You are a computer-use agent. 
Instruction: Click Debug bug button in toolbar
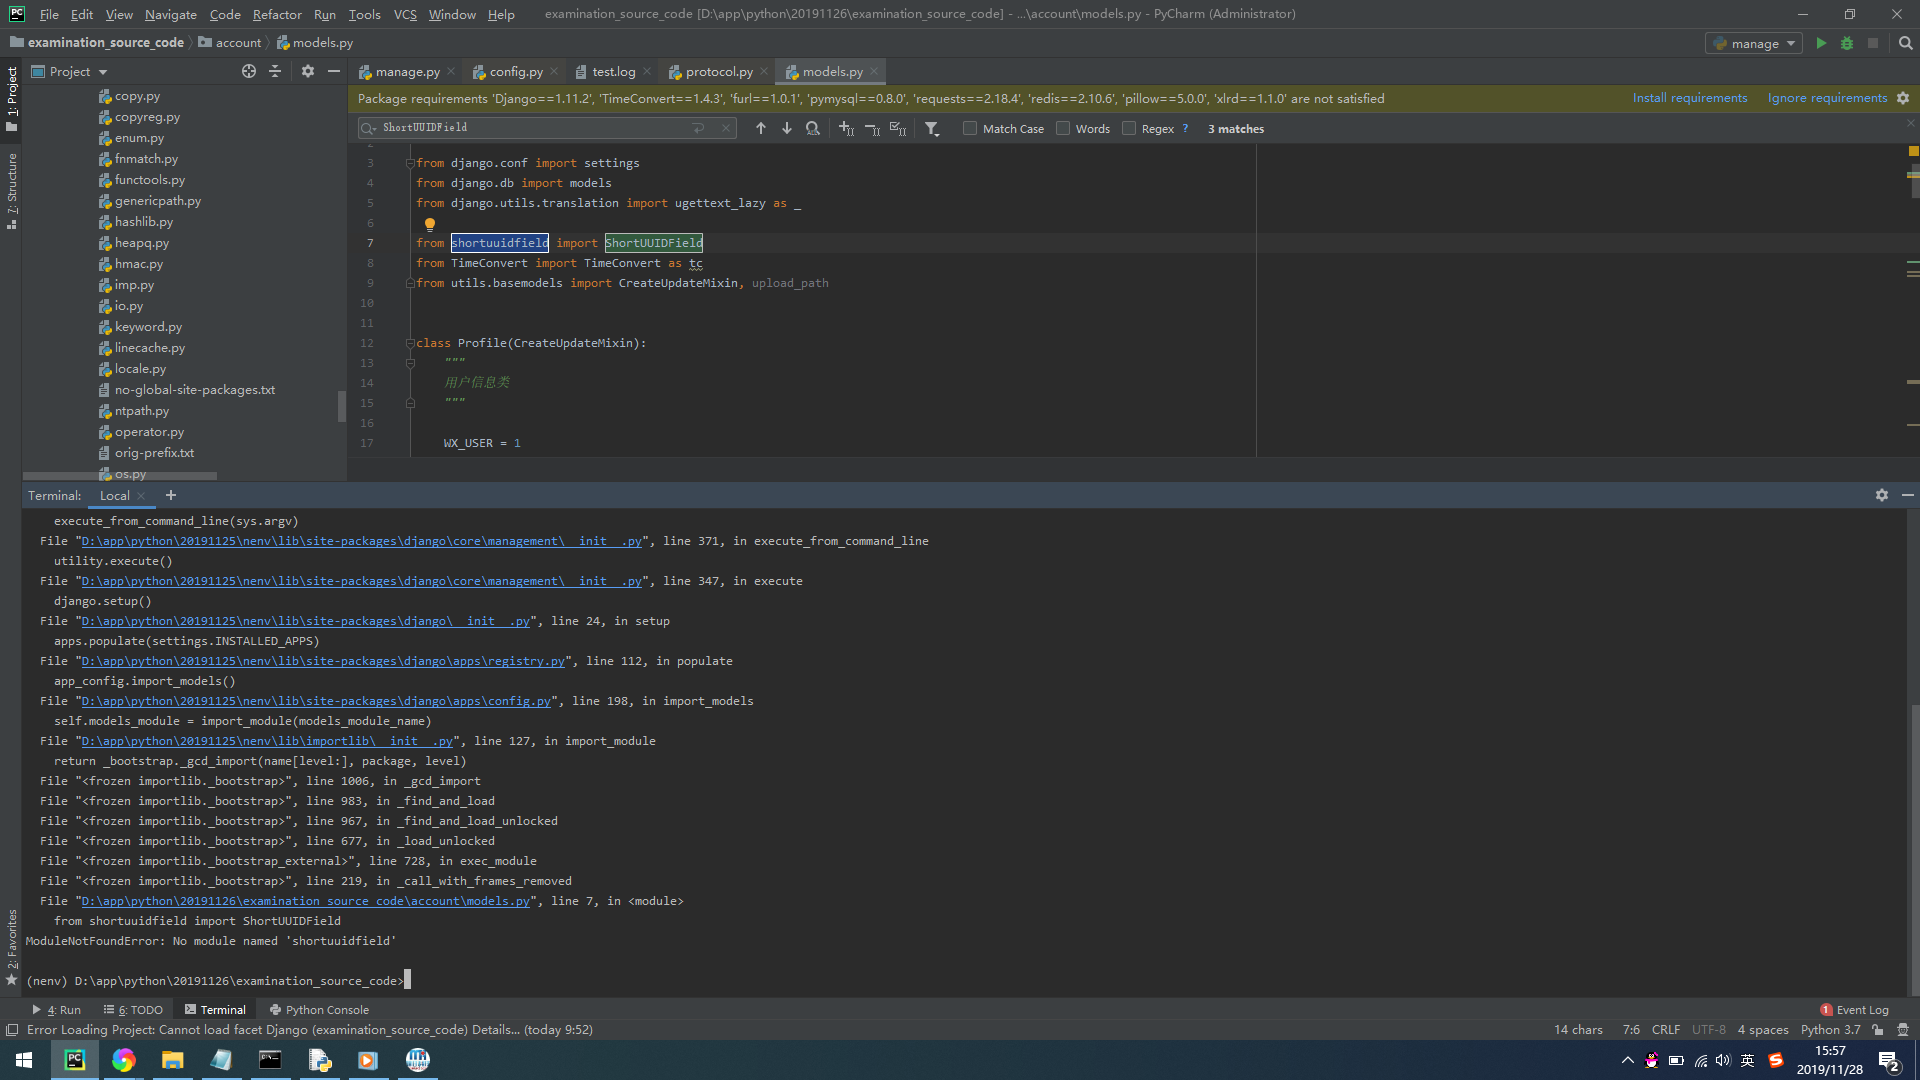point(1847,43)
